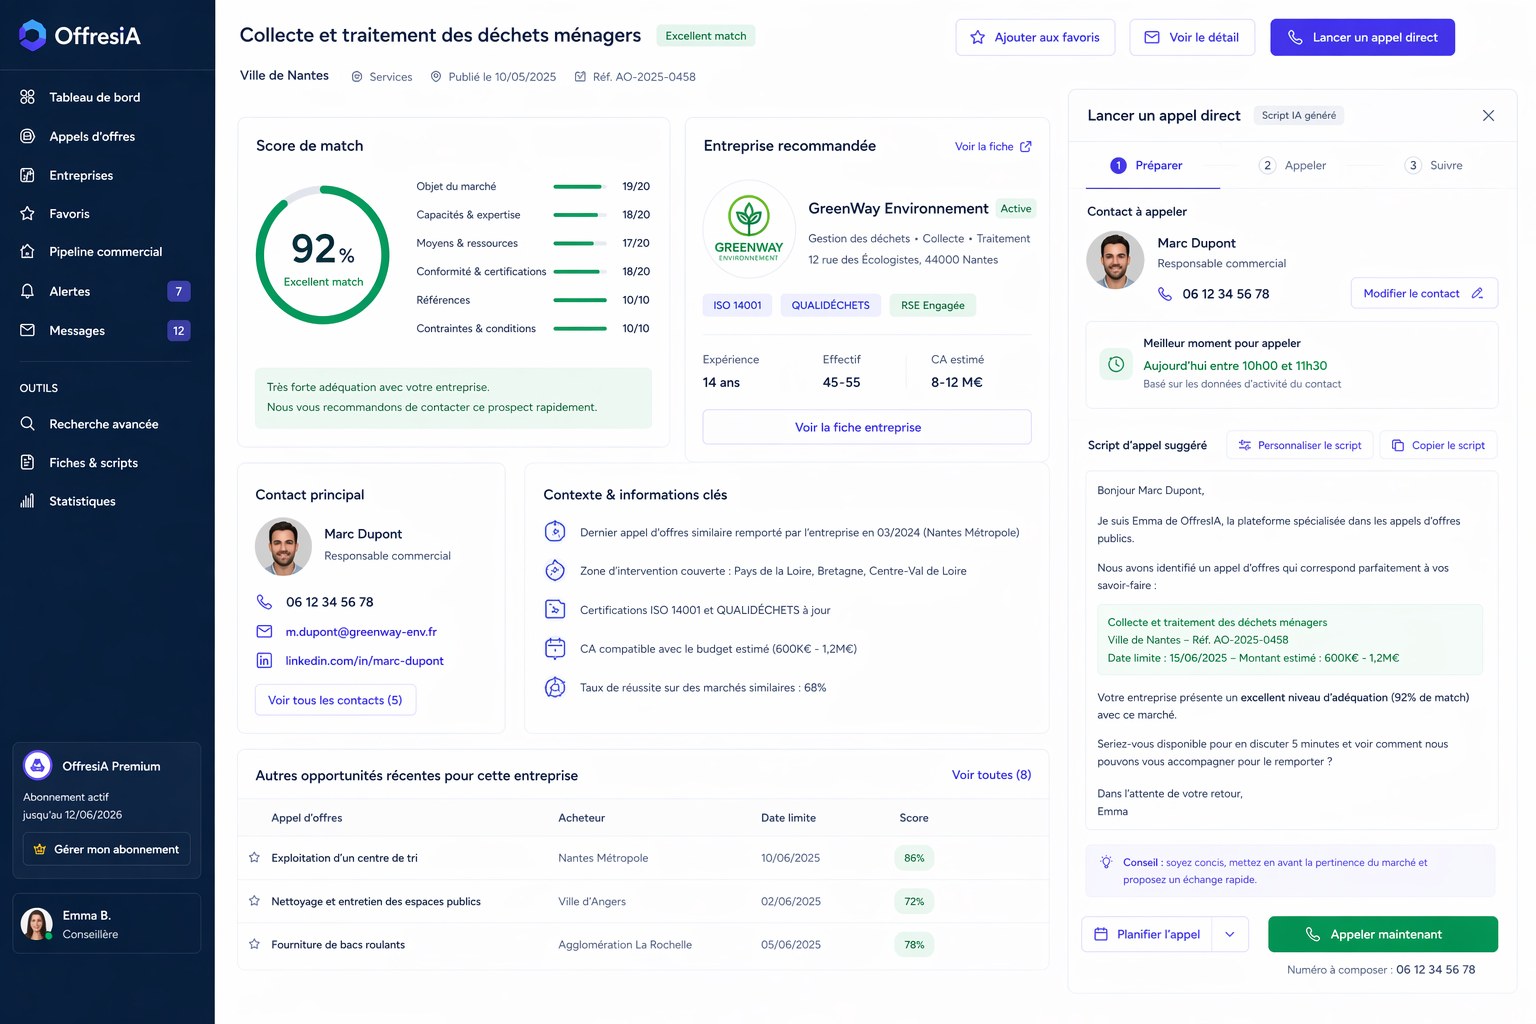This screenshot has height=1024, width=1536.
Task: Click the target icon beside Taux de réussite
Action: [555, 688]
